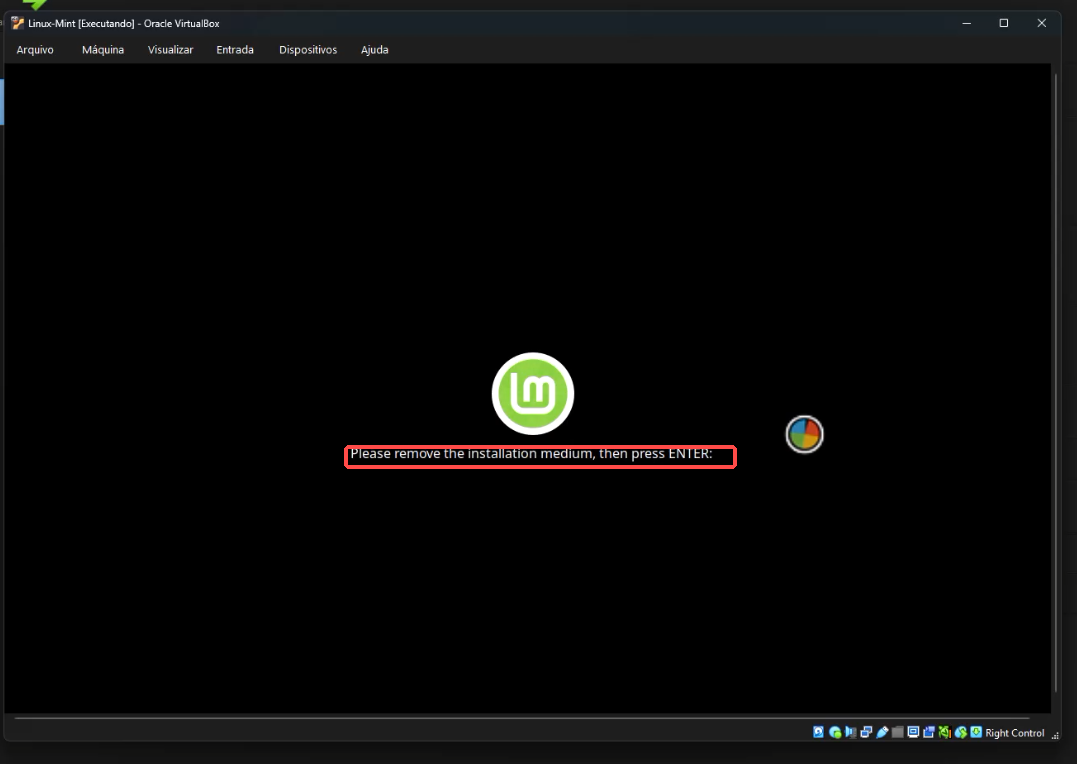The height and width of the screenshot is (764, 1077).
Task: Open the Dispositivos menu
Action: [x=308, y=49]
